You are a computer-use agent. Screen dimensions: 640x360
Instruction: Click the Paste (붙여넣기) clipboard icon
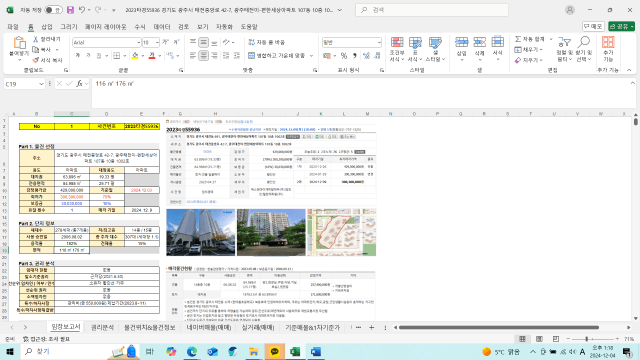[19, 43]
